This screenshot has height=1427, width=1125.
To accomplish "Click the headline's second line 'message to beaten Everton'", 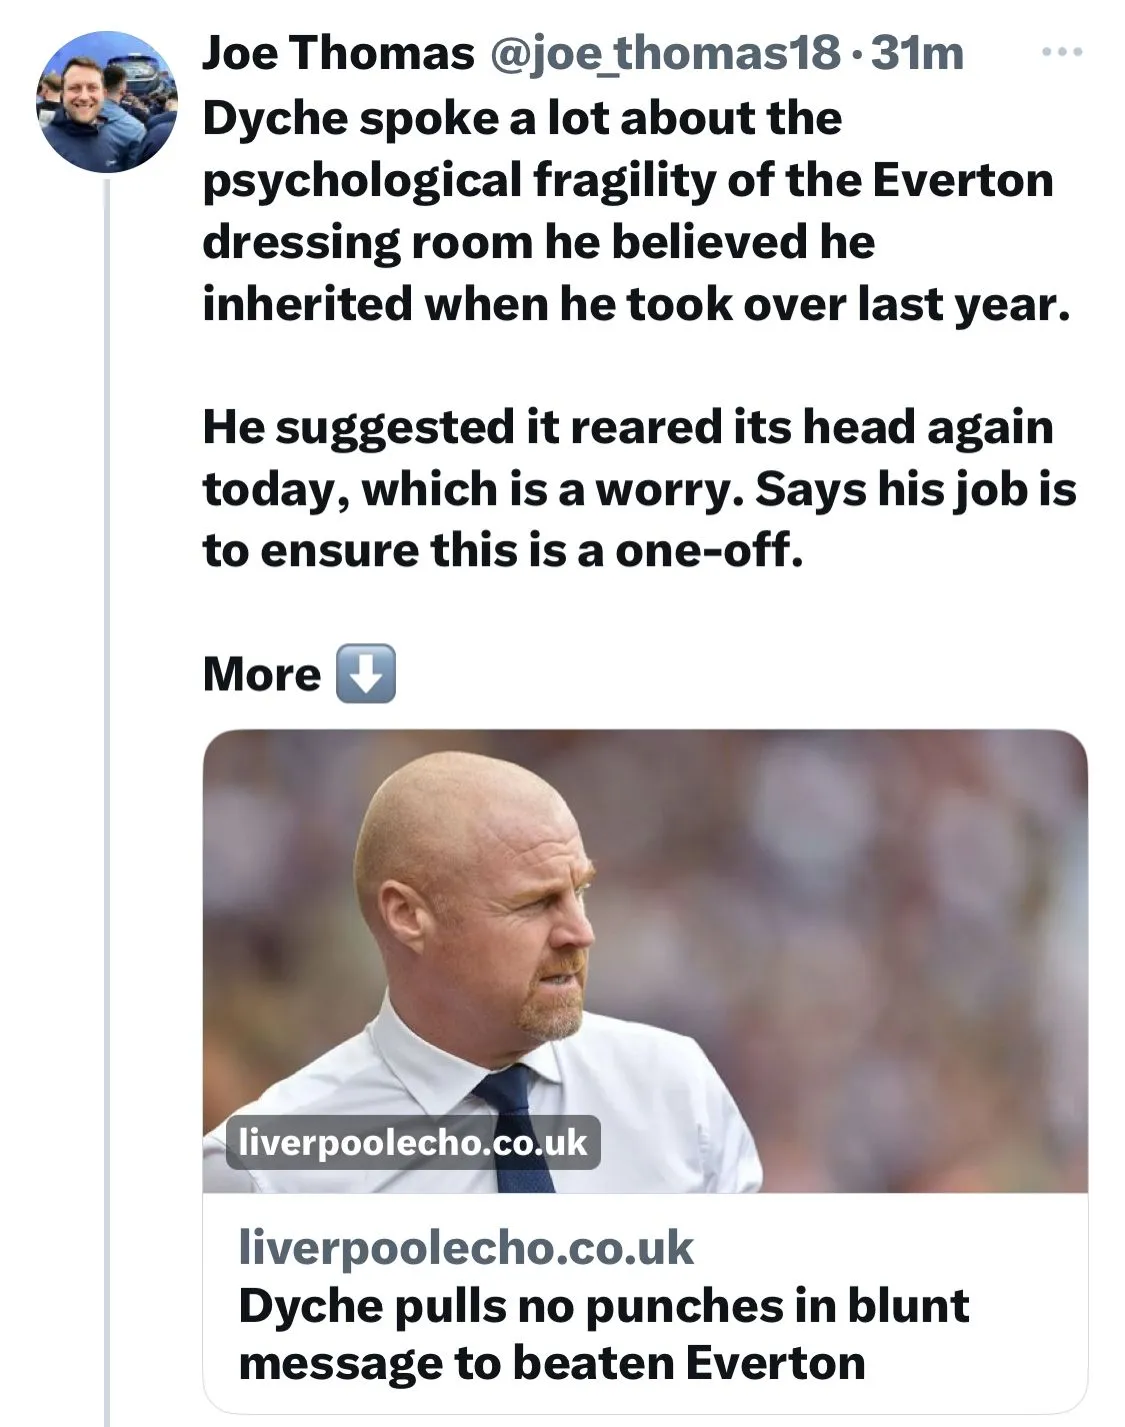I will pos(551,1363).
